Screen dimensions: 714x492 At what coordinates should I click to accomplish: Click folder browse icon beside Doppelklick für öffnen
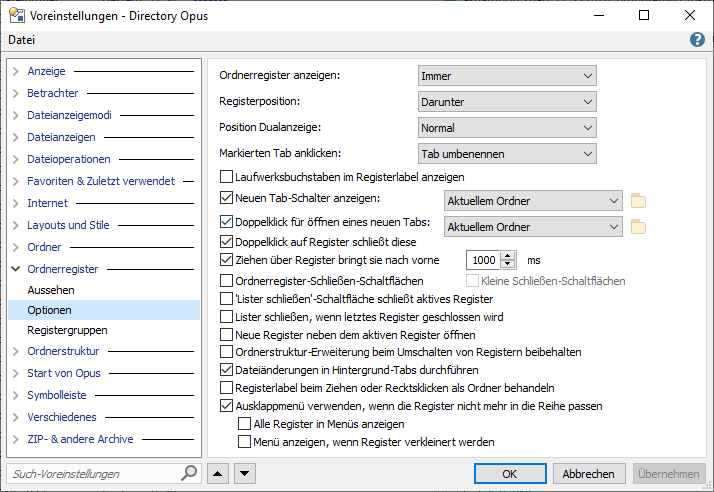[x=638, y=226]
